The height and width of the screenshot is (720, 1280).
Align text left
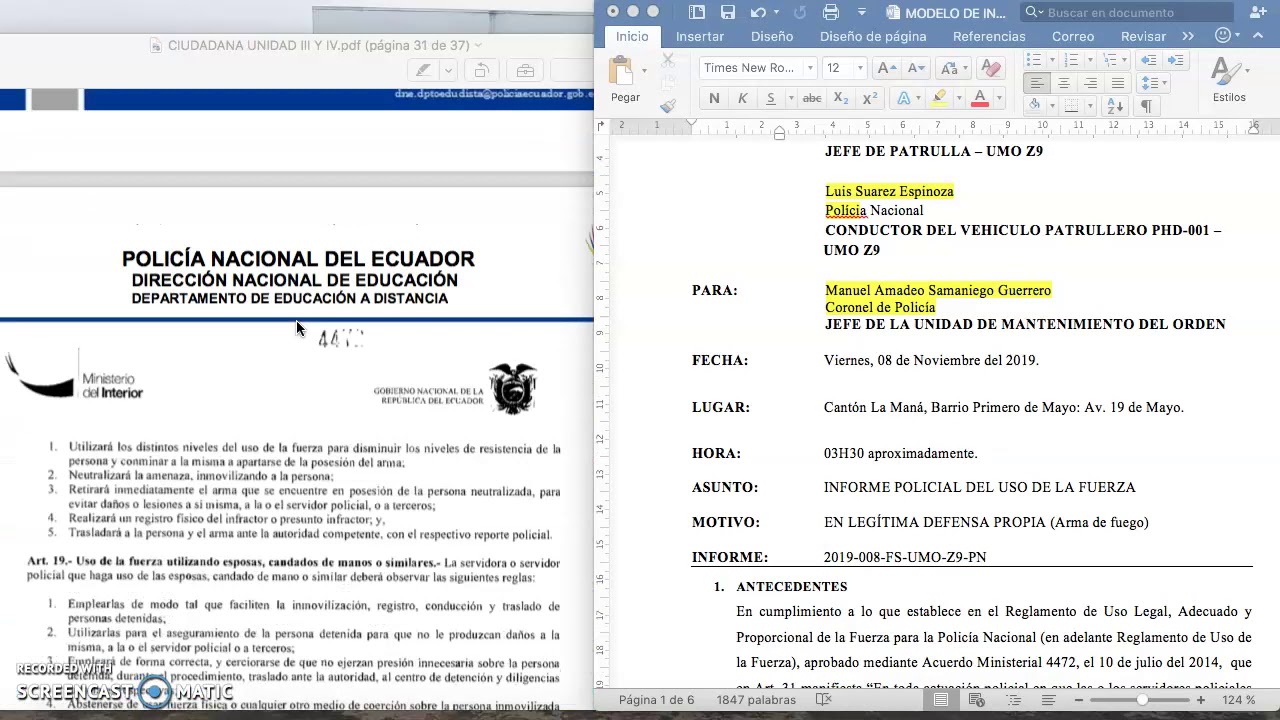[1037, 83]
